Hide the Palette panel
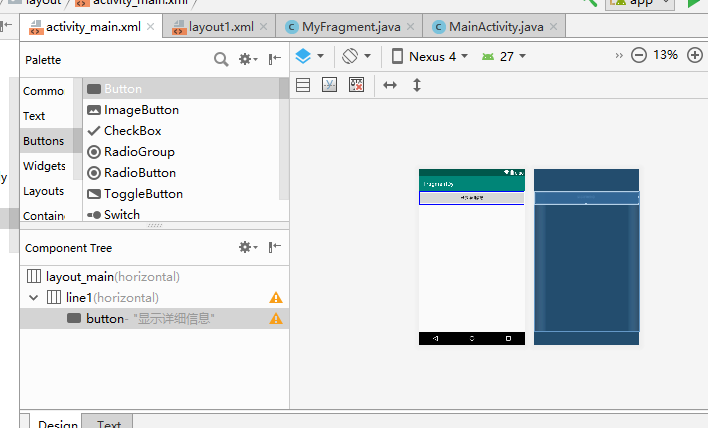The width and height of the screenshot is (708, 428). point(275,59)
